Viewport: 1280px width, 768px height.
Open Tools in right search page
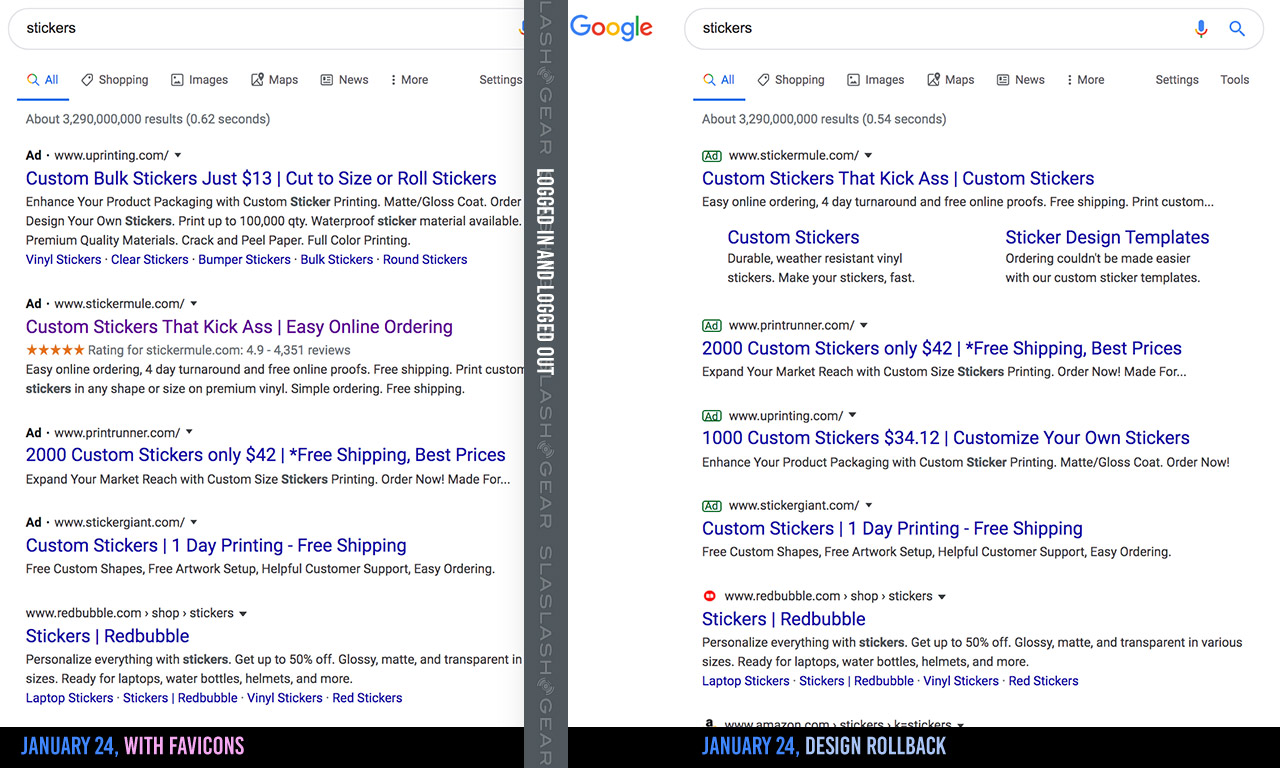tap(1235, 80)
